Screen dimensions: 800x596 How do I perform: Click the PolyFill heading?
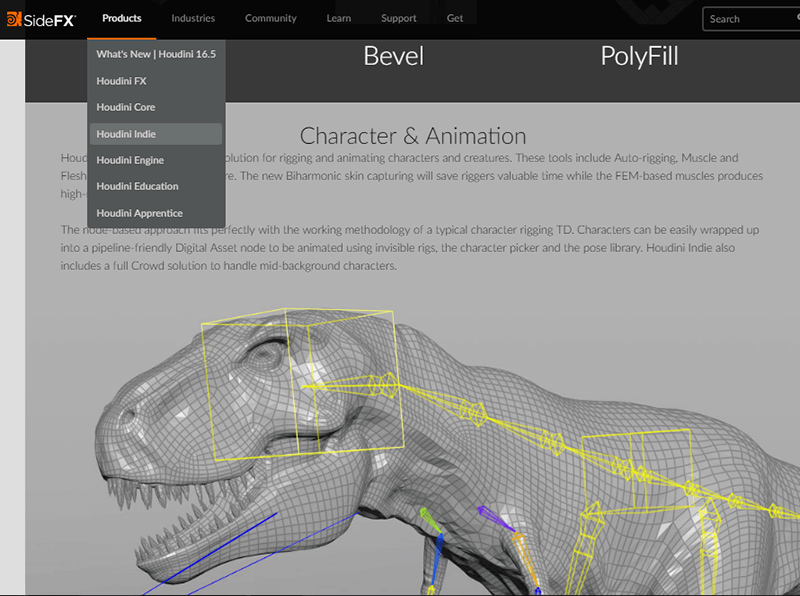(x=639, y=56)
